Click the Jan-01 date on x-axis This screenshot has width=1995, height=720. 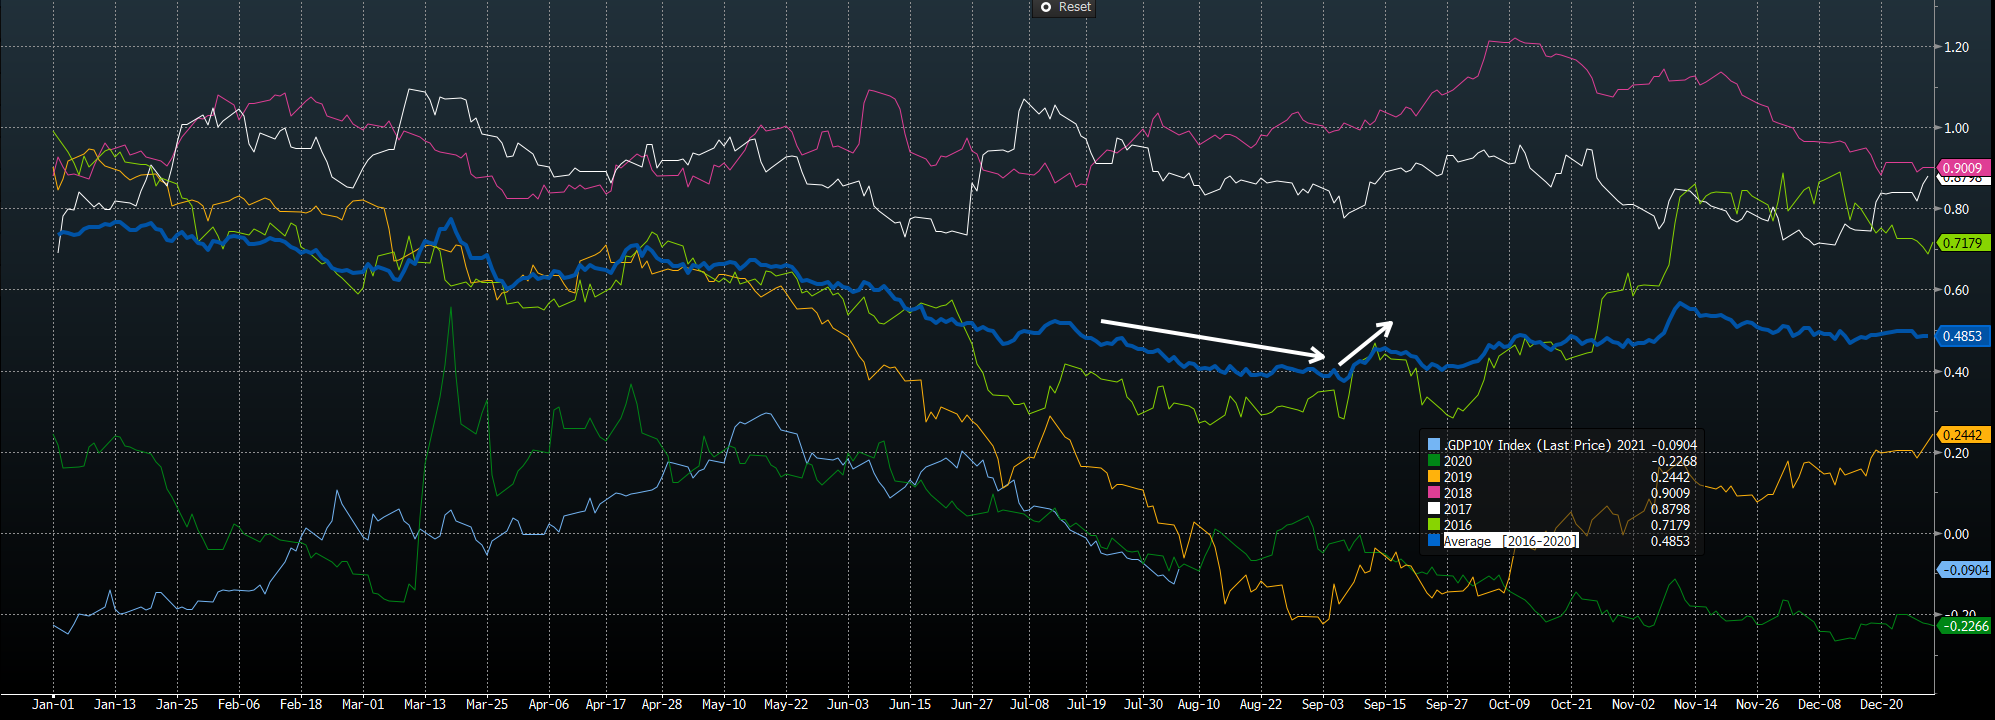point(53,704)
